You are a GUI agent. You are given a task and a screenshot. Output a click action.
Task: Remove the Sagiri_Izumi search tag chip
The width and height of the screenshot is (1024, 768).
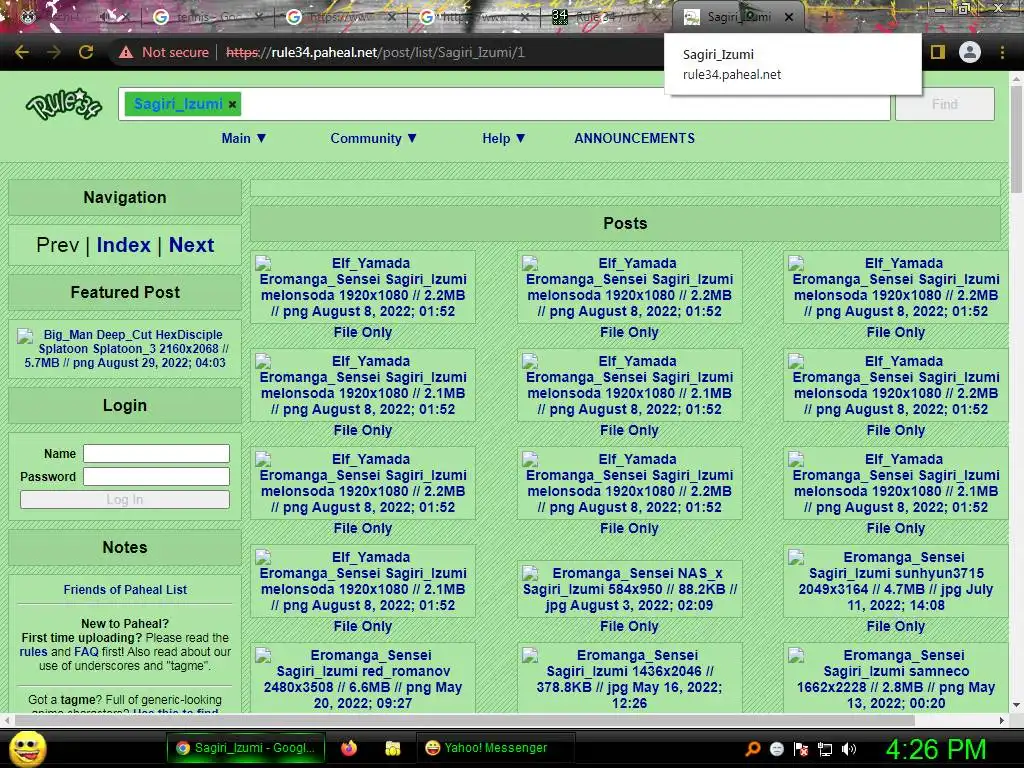coord(232,104)
